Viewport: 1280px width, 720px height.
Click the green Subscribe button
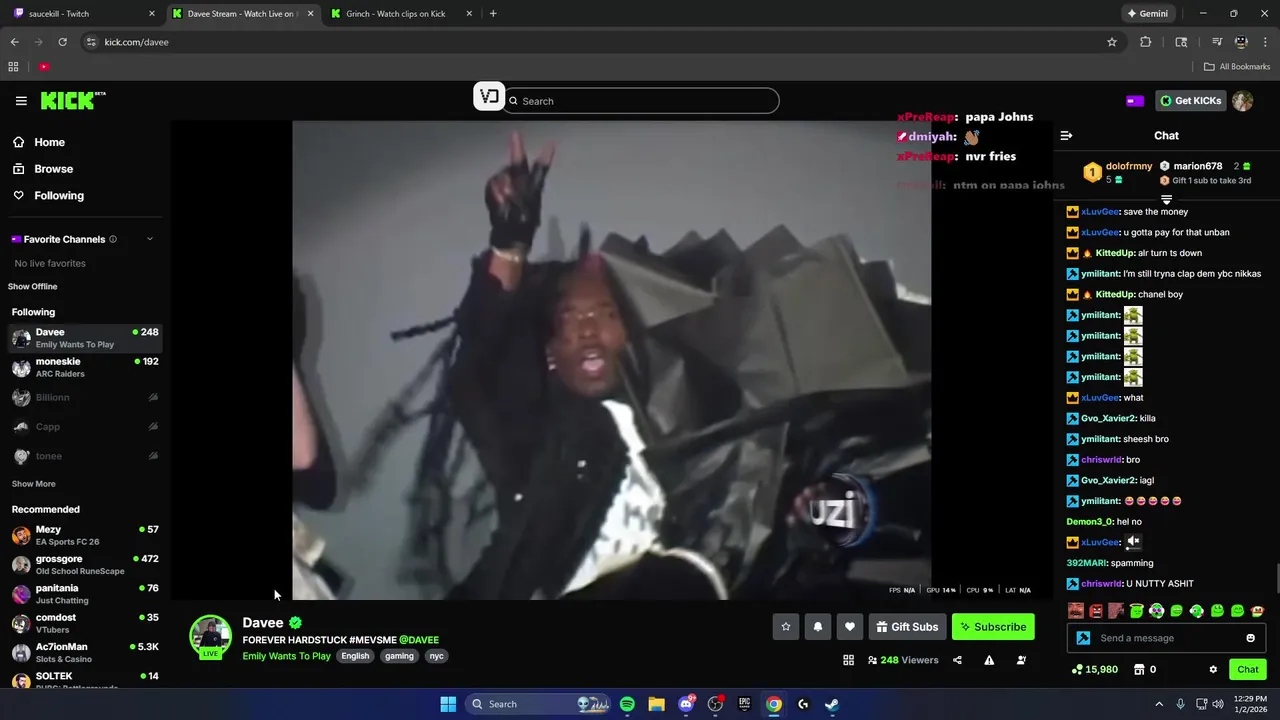coord(993,627)
